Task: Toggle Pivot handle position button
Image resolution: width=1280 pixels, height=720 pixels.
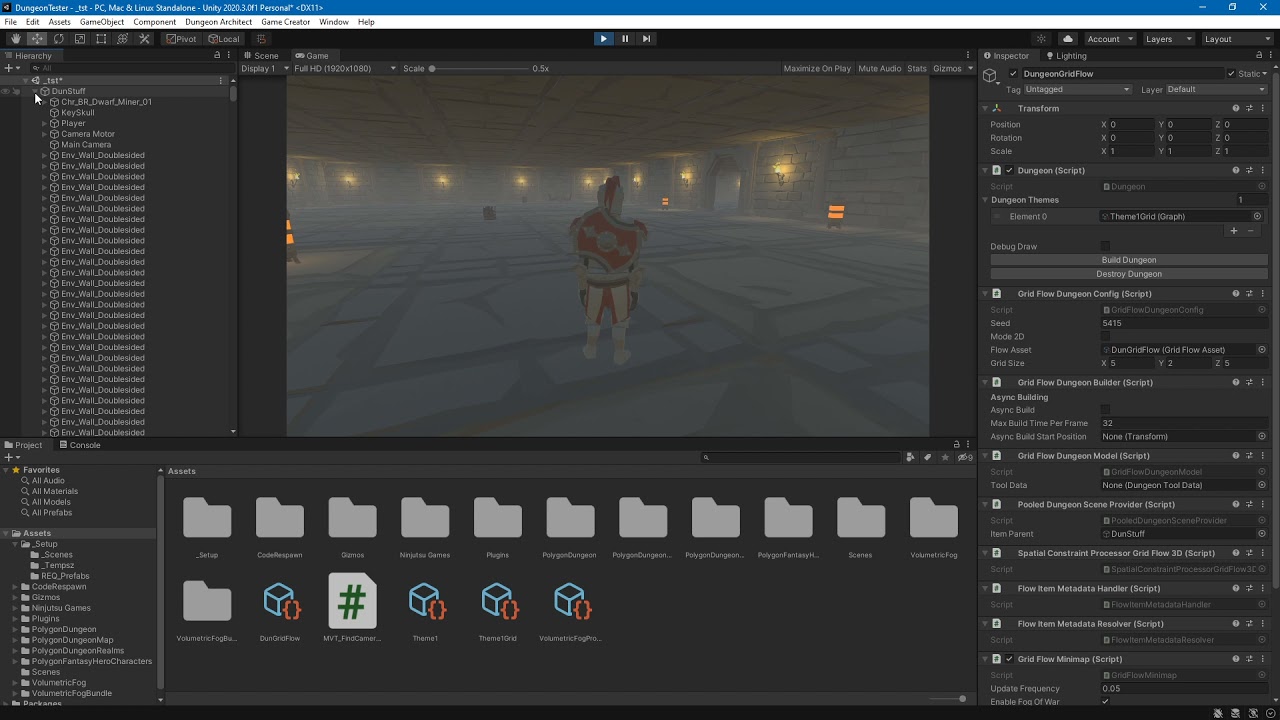Action: point(182,39)
